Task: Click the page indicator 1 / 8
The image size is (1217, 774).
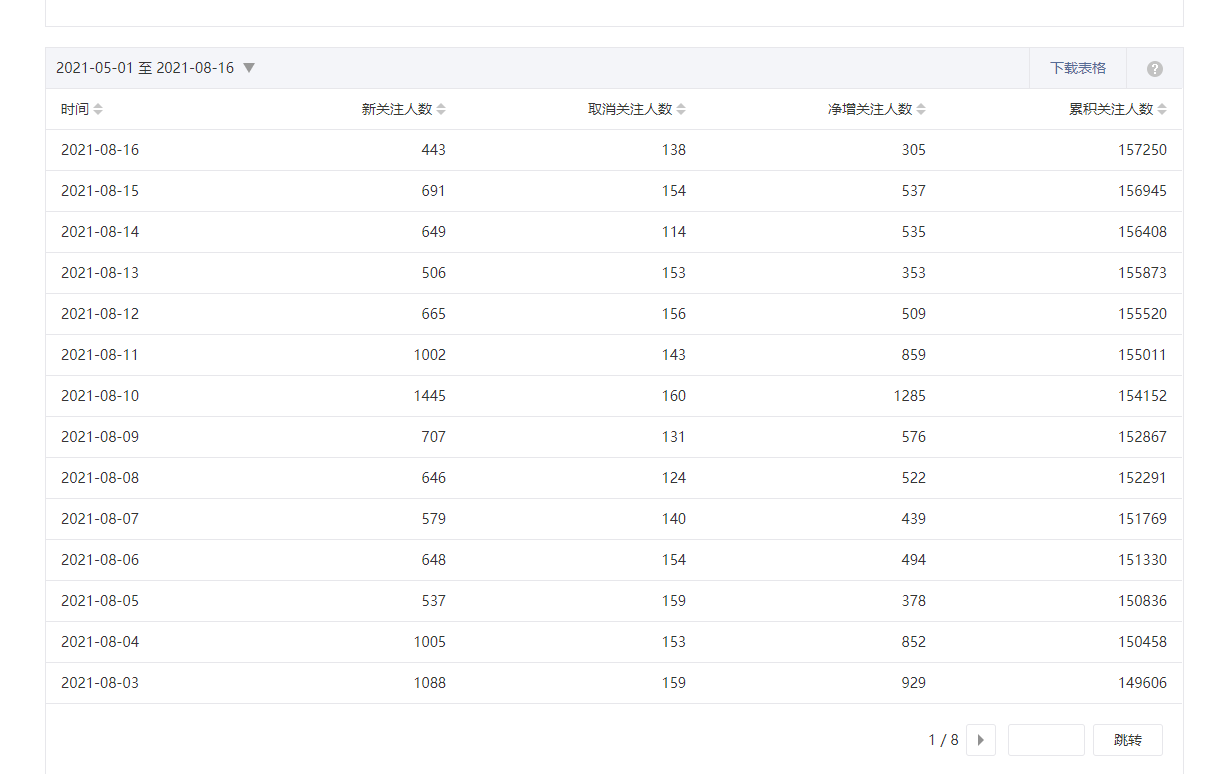Action: [943, 740]
